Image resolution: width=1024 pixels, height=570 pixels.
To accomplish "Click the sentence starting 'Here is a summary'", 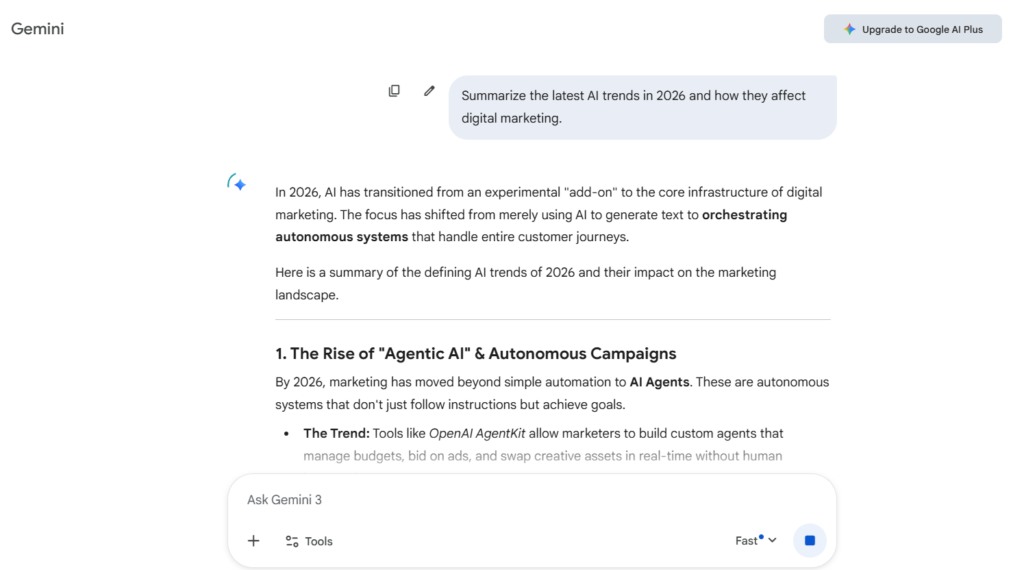I will pyautogui.click(x=526, y=283).
